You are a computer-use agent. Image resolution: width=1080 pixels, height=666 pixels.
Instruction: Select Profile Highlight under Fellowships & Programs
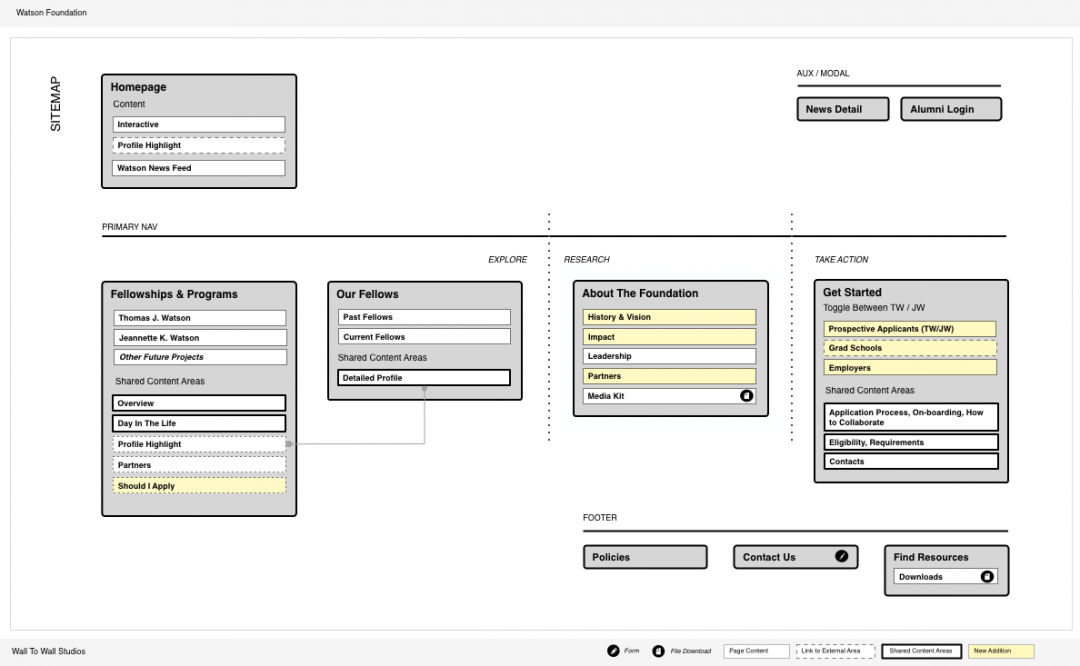click(199, 444)
